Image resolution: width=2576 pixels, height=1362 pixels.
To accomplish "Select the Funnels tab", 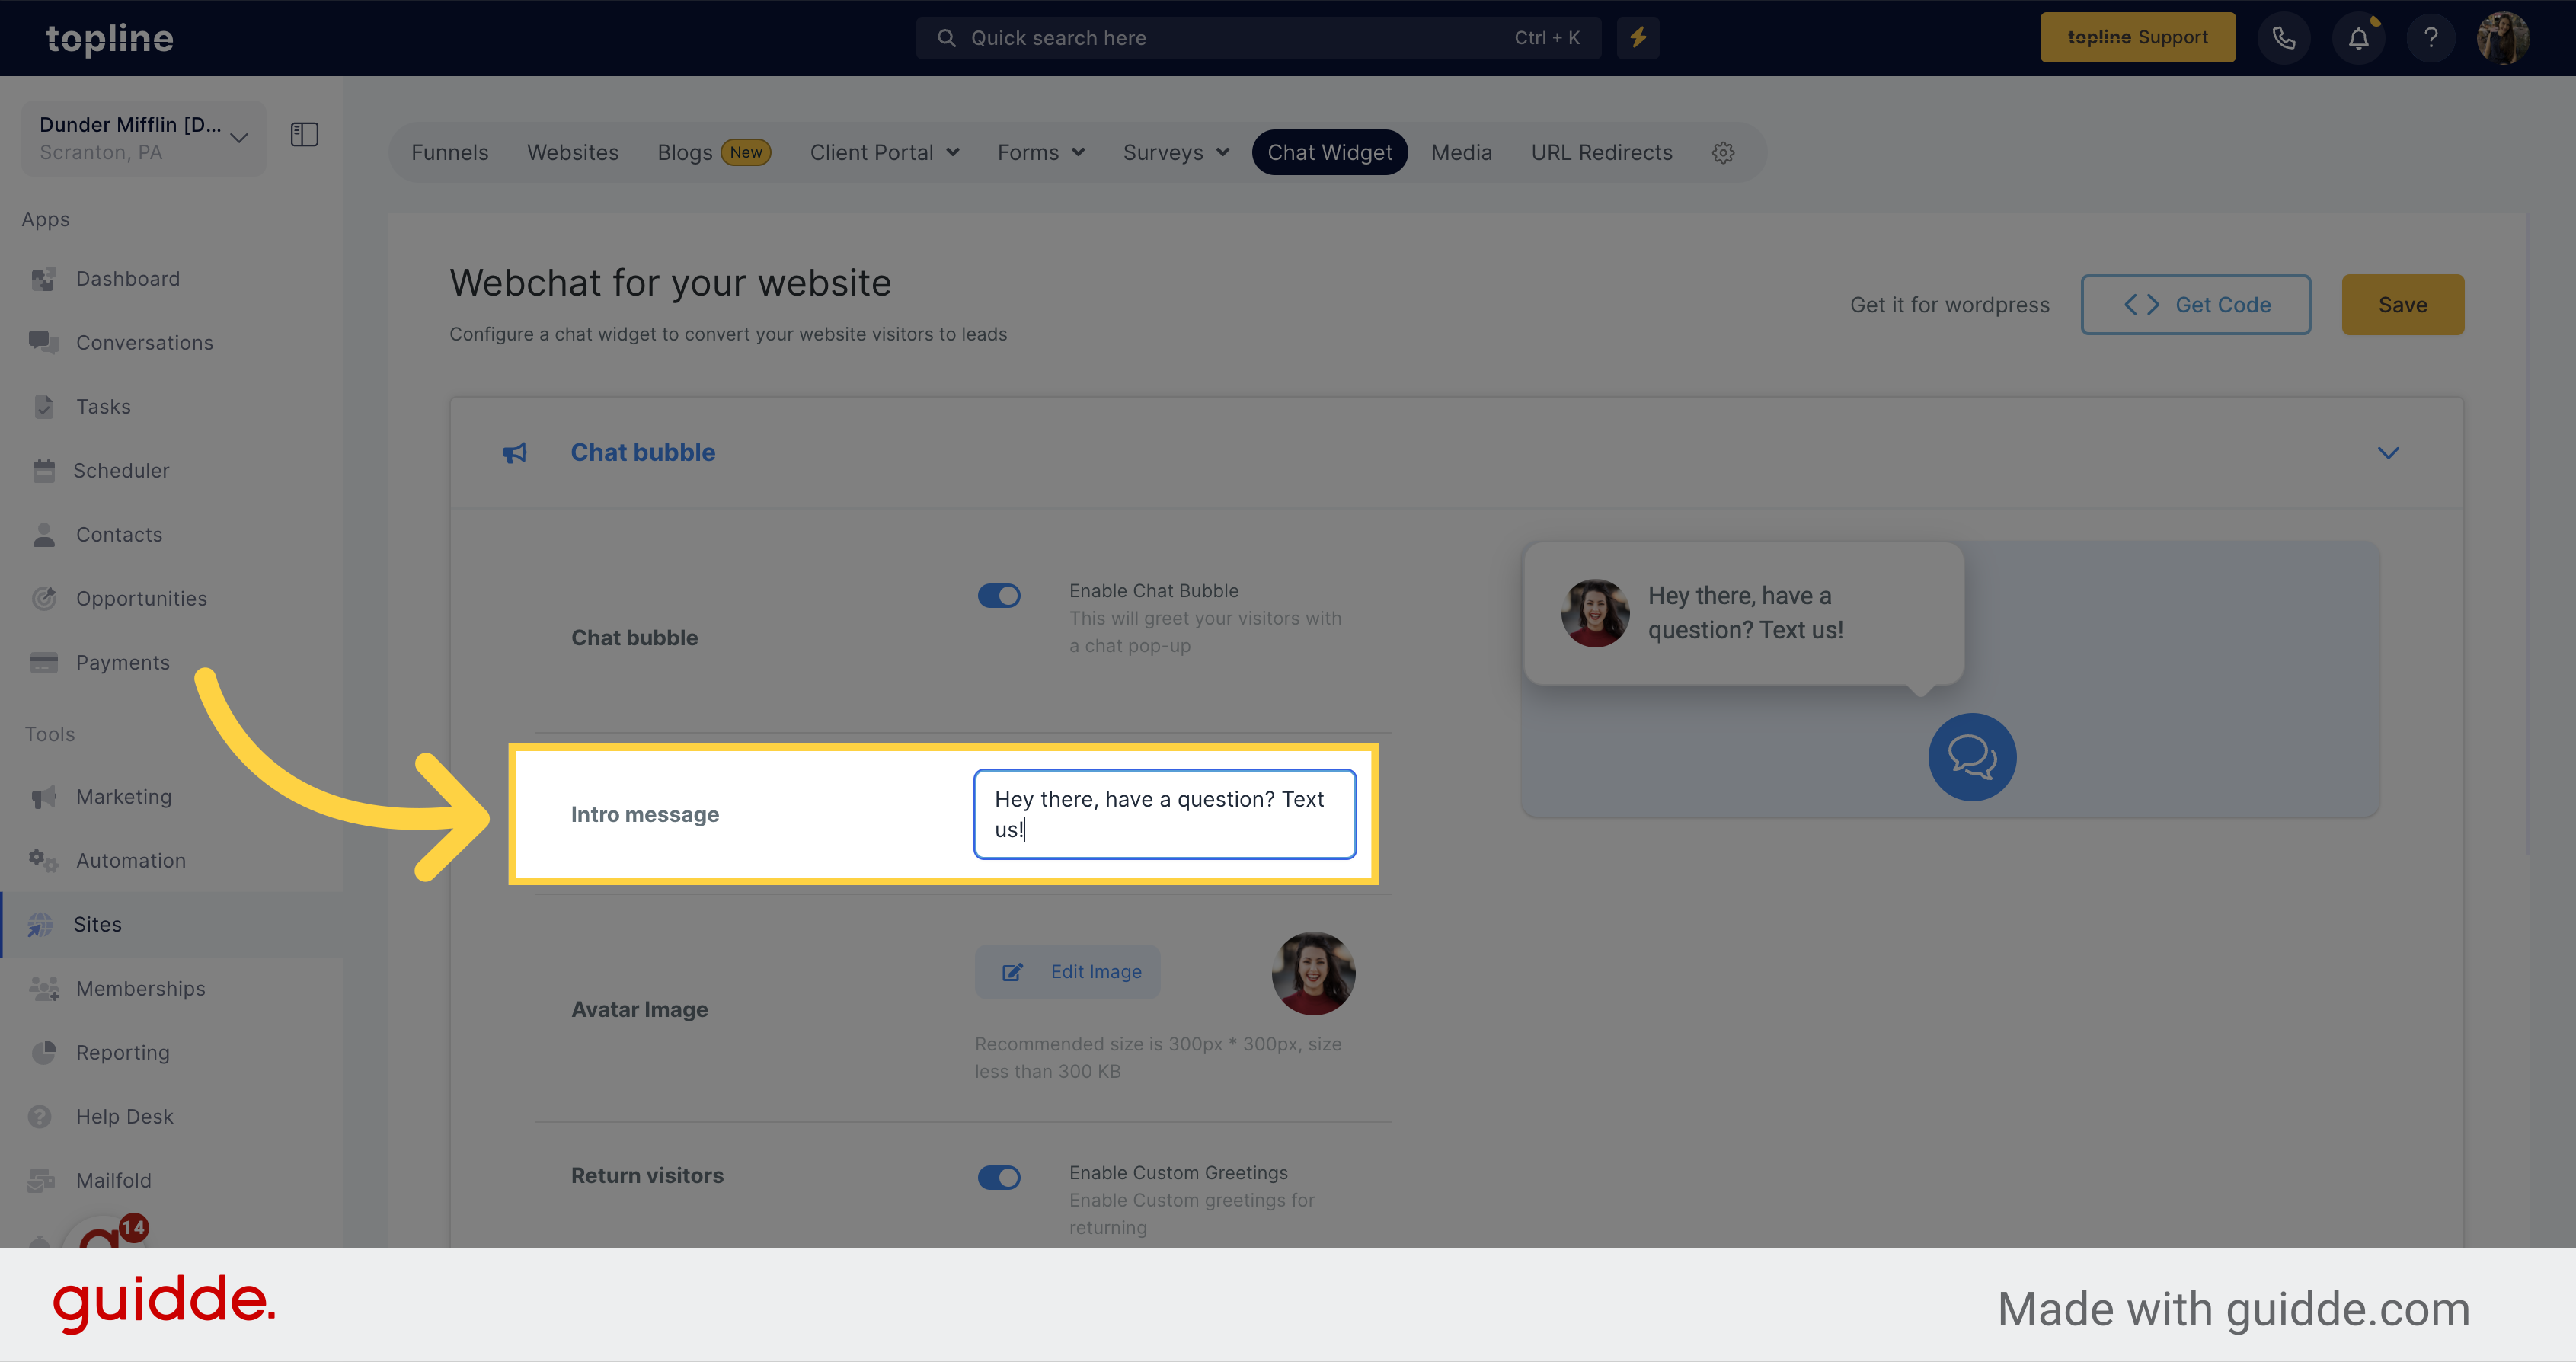I will tap(450, 152).
